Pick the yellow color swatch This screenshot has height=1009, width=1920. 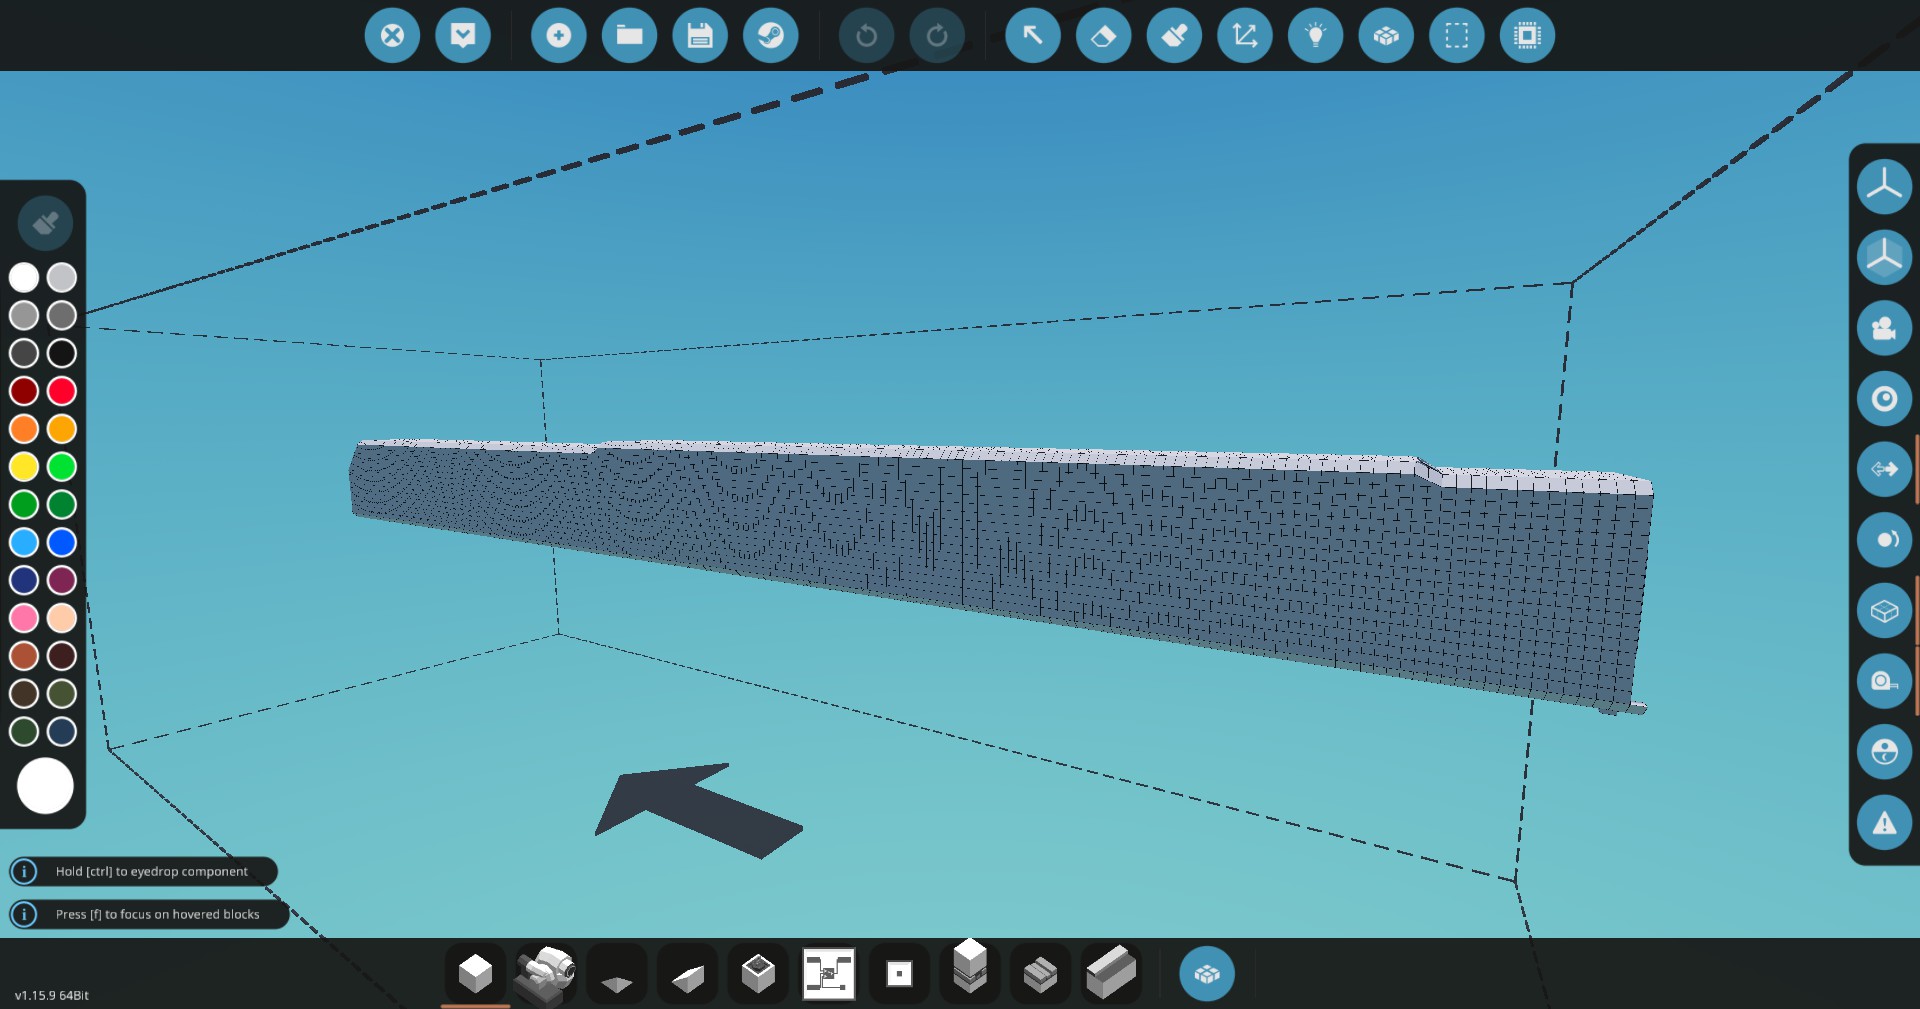pyautogui.click(x=24, y=467)
